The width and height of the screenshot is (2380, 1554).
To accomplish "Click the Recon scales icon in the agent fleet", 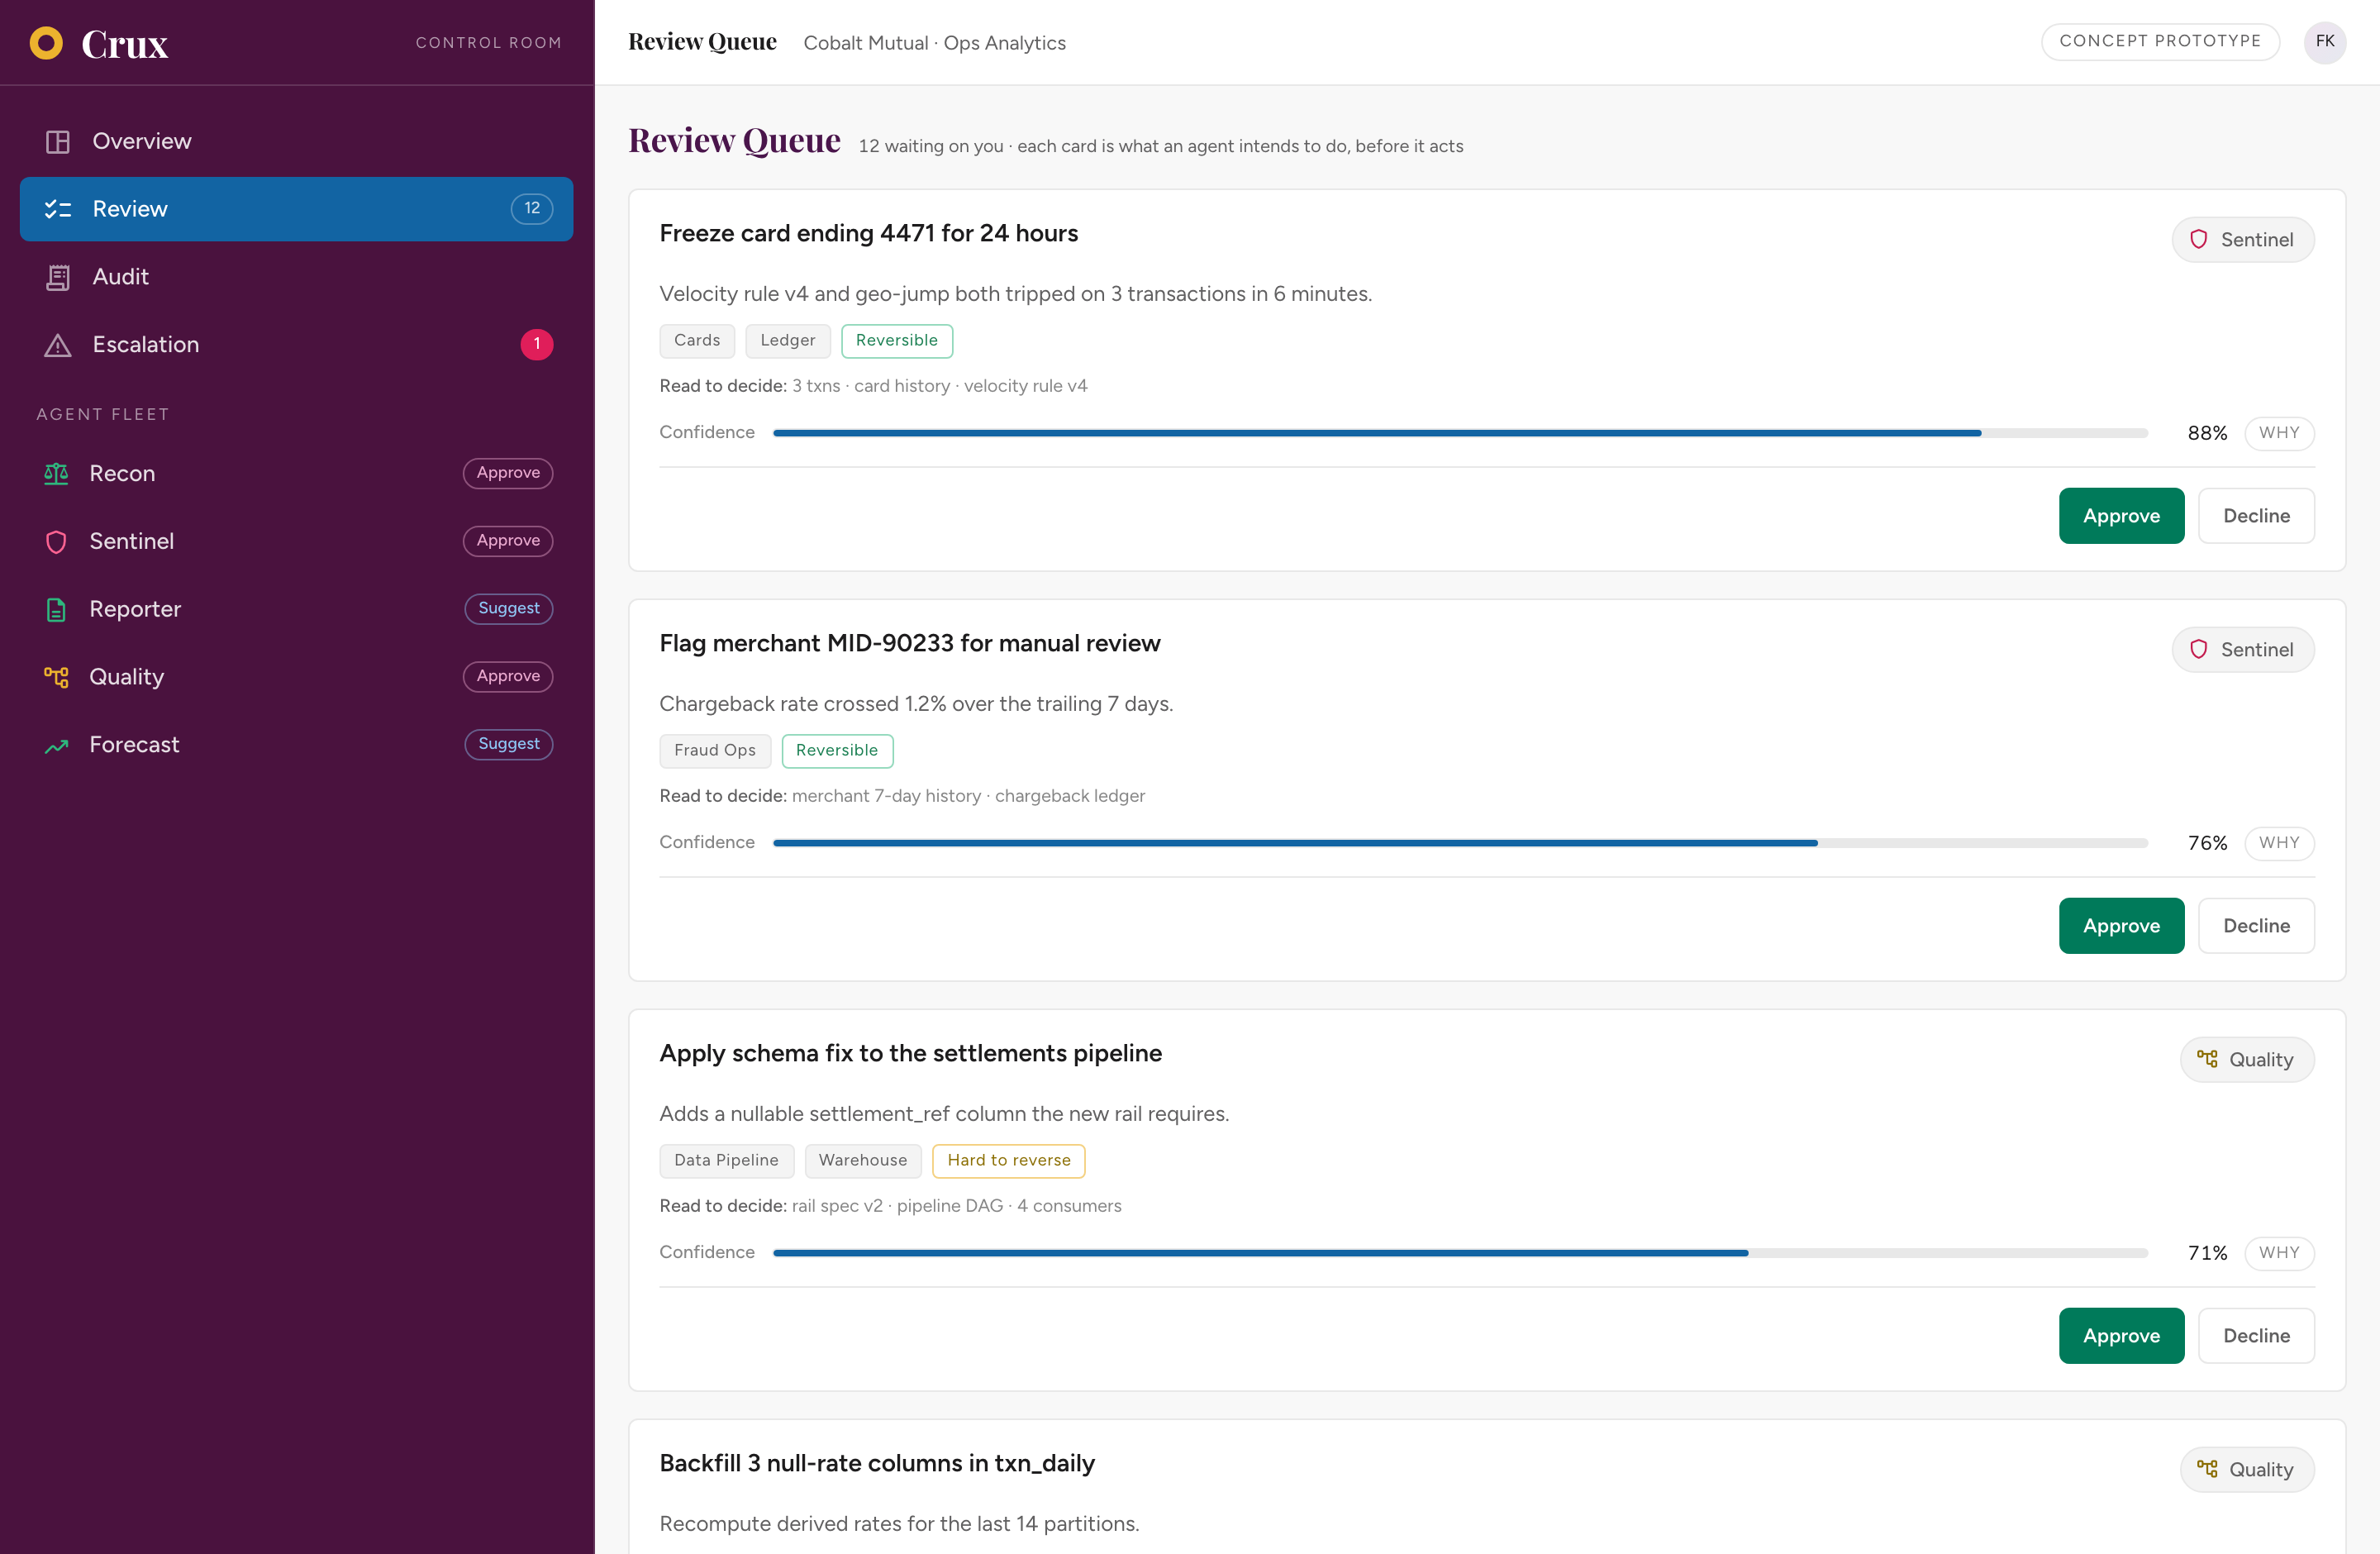I will coord(56,473).
